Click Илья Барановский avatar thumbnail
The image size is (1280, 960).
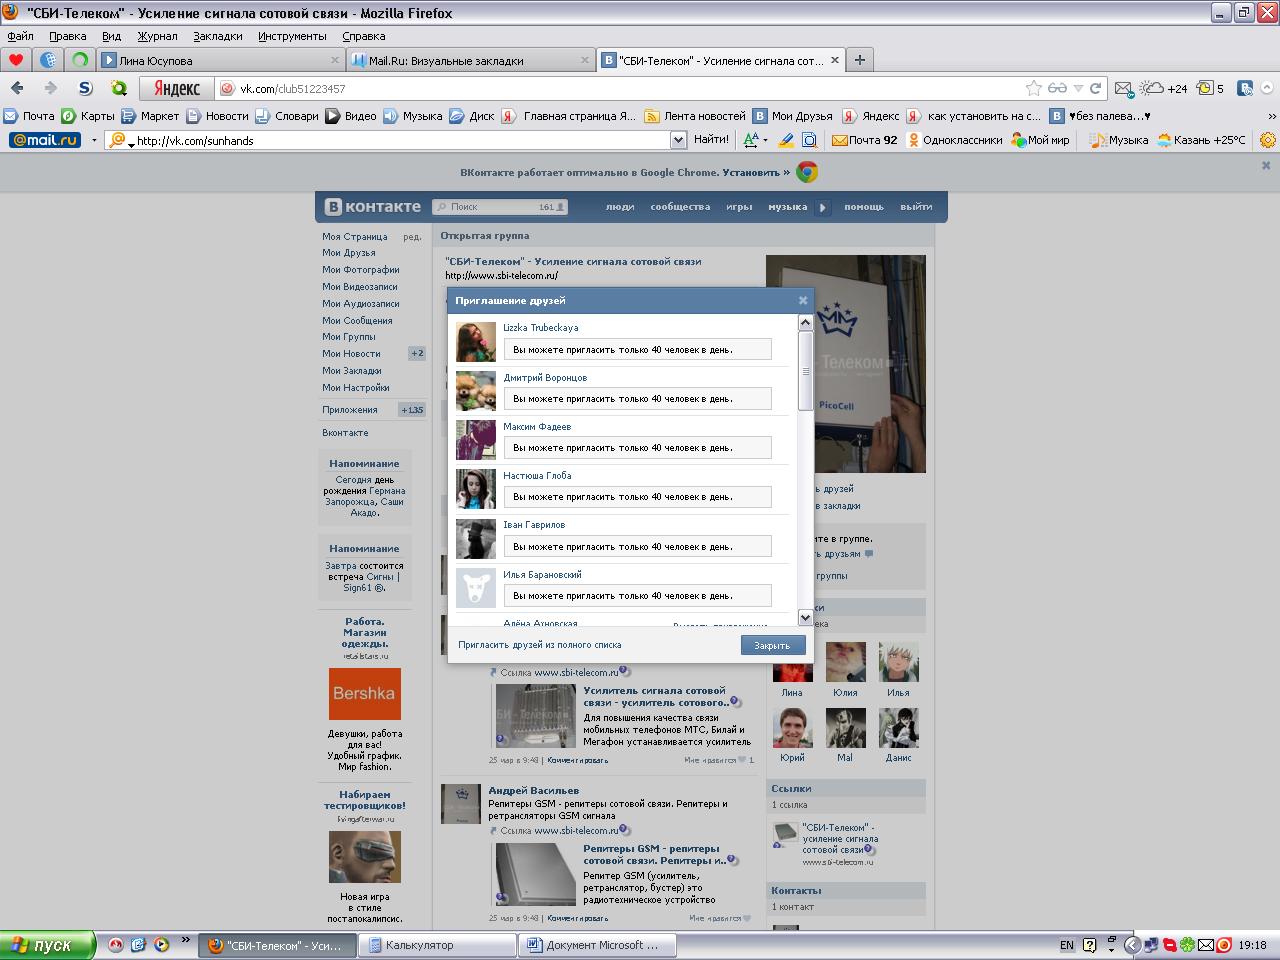pos(476,588)
